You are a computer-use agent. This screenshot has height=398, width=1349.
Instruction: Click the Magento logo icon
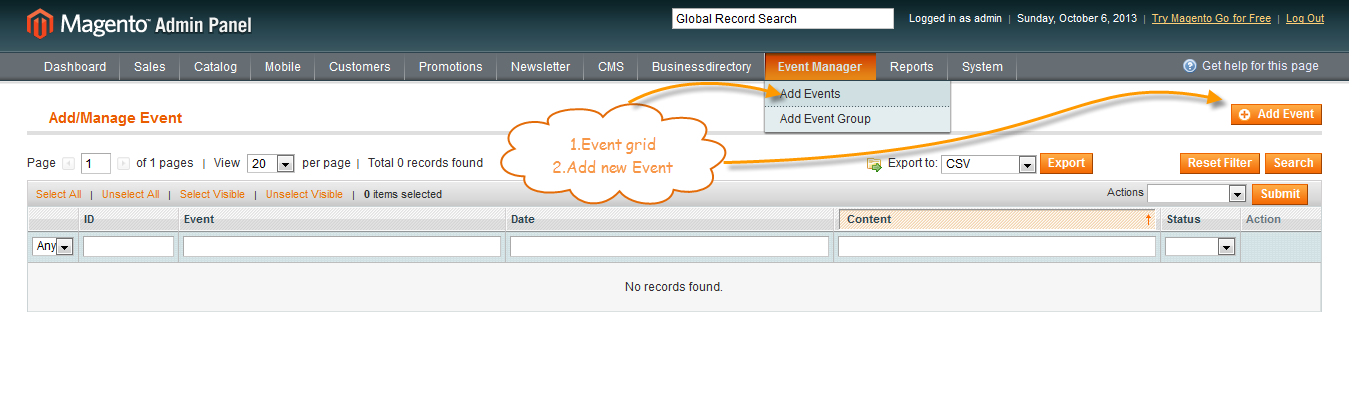(40, 23)
